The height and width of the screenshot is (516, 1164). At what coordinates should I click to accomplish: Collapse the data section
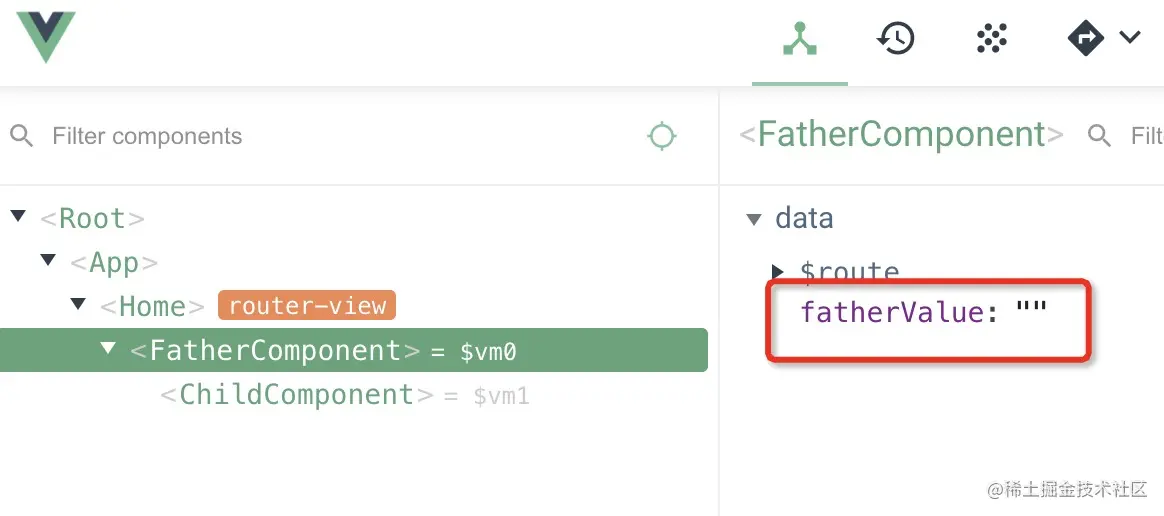pos(754,219)
